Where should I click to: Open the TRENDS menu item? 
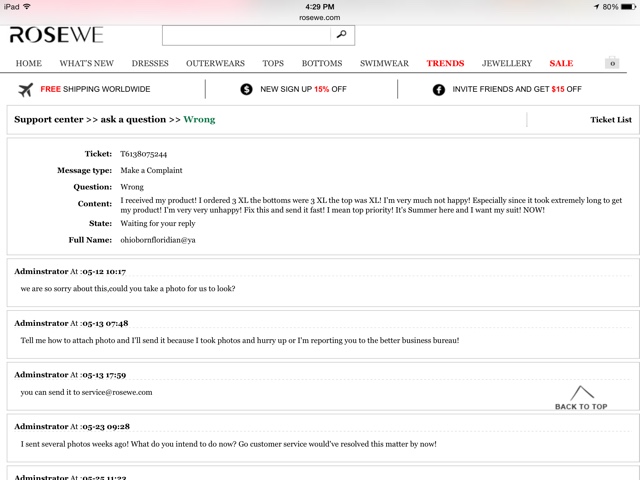pyautogui.click(x=445, y=63)
